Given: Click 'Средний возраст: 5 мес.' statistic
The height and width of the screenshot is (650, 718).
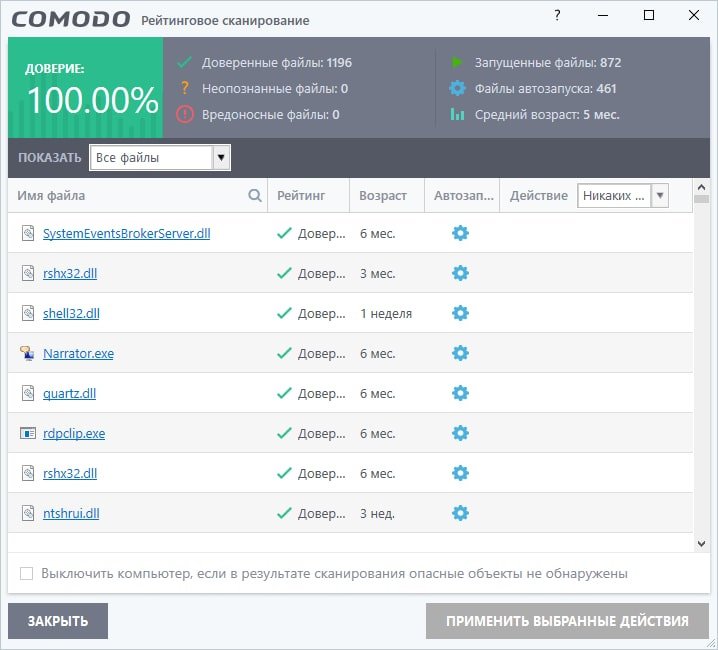Looking at the screenshot, I should 547,115.
